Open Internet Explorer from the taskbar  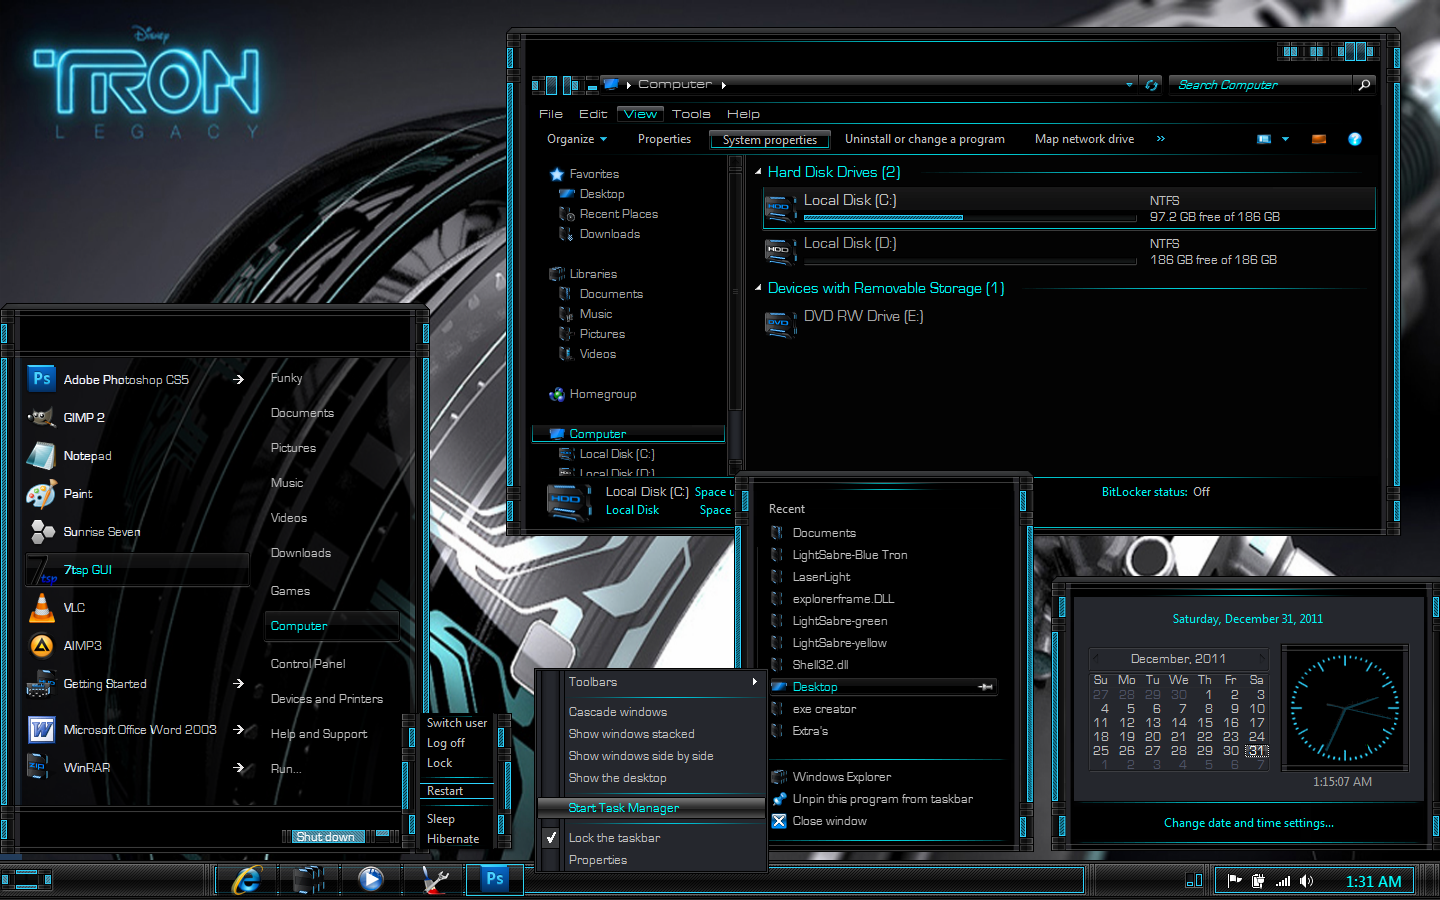click(246, 880)
